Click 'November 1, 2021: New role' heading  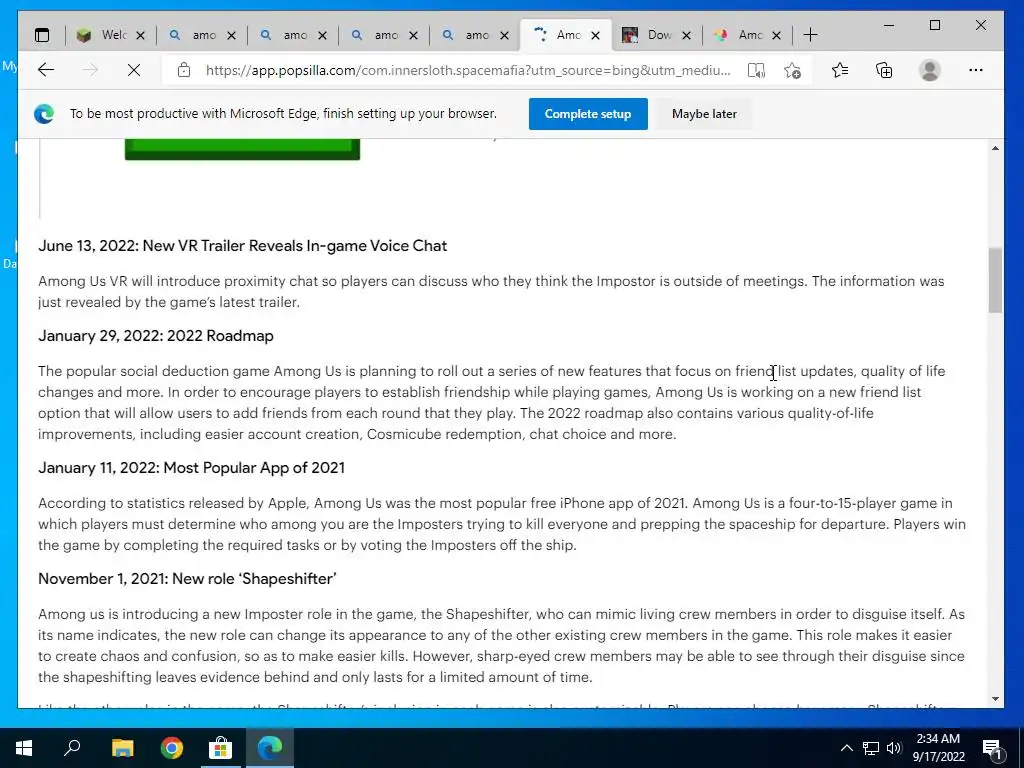187,579
